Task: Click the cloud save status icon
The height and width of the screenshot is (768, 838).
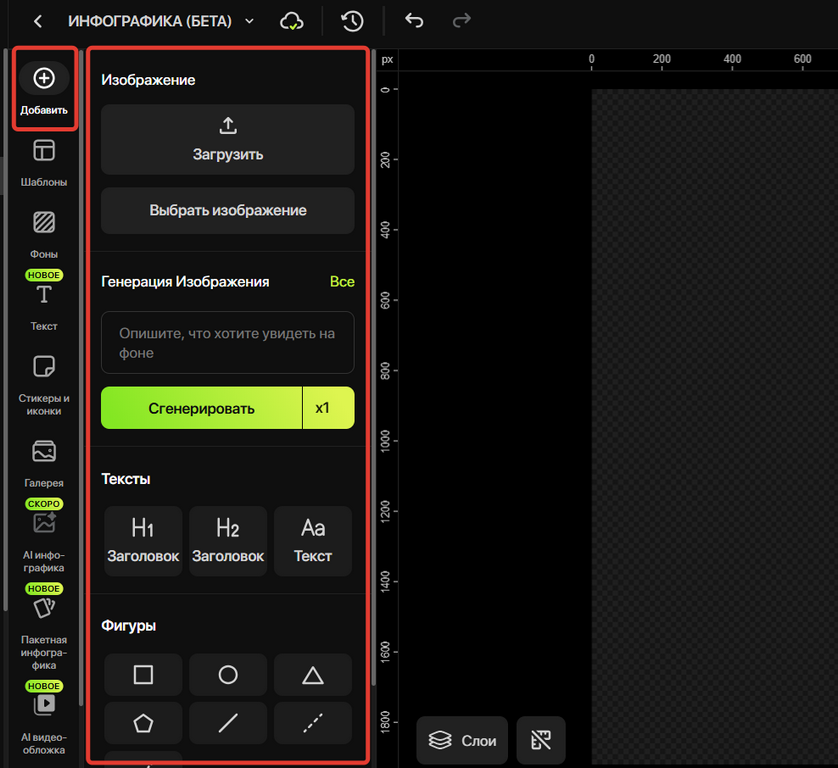Action: click(x=292, y=21)
